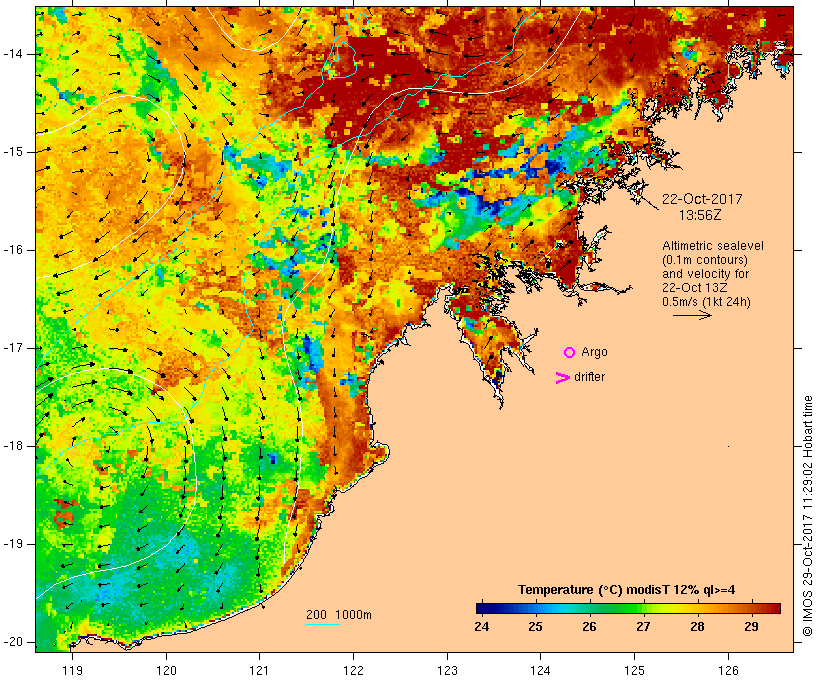The image size is (820, 680).
Task: Click the cyan 200 1000m depth contour line sample
Action: (323, 624)
